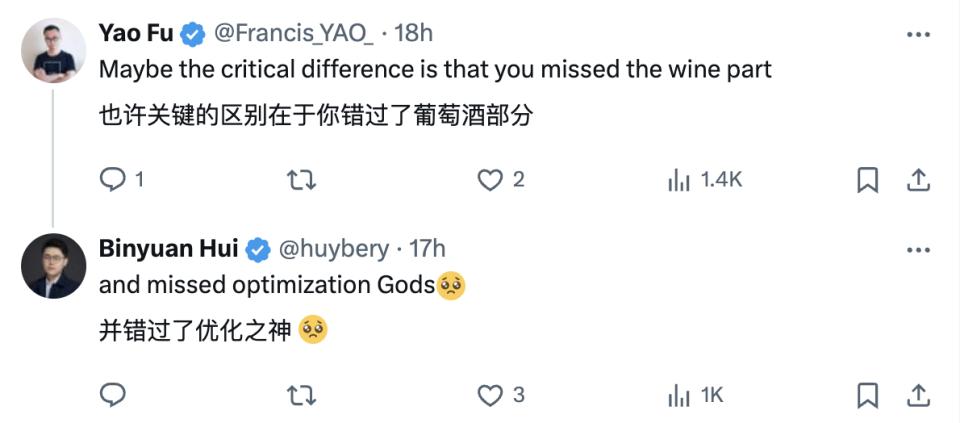Click the @Francis_YAO_ handle
960x423 pixels.
click(294, 33)
